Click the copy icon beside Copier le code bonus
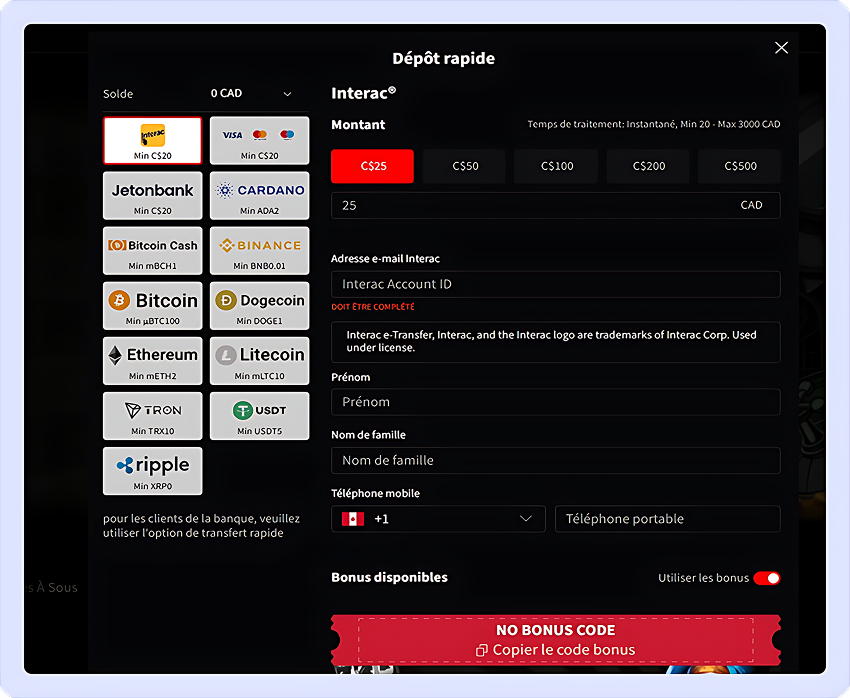The width and height of the screenshot is (850, 698). pyautogui.click(x=481, y=650)
